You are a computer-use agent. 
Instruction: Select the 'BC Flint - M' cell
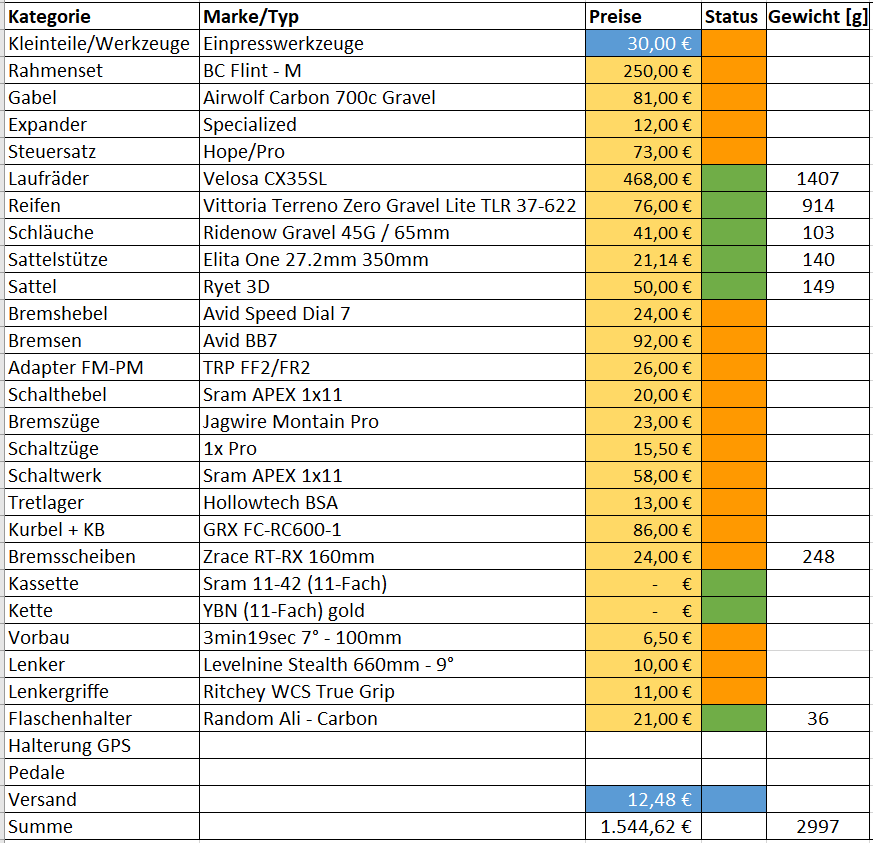tap(392, 70)
